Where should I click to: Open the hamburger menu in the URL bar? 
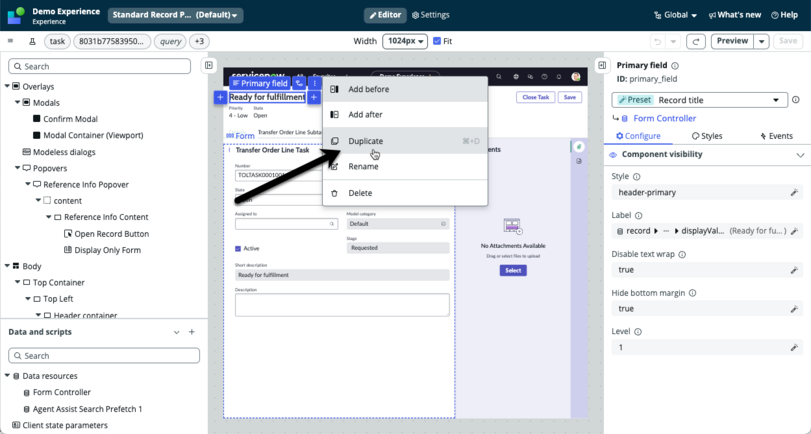[10, 41]
